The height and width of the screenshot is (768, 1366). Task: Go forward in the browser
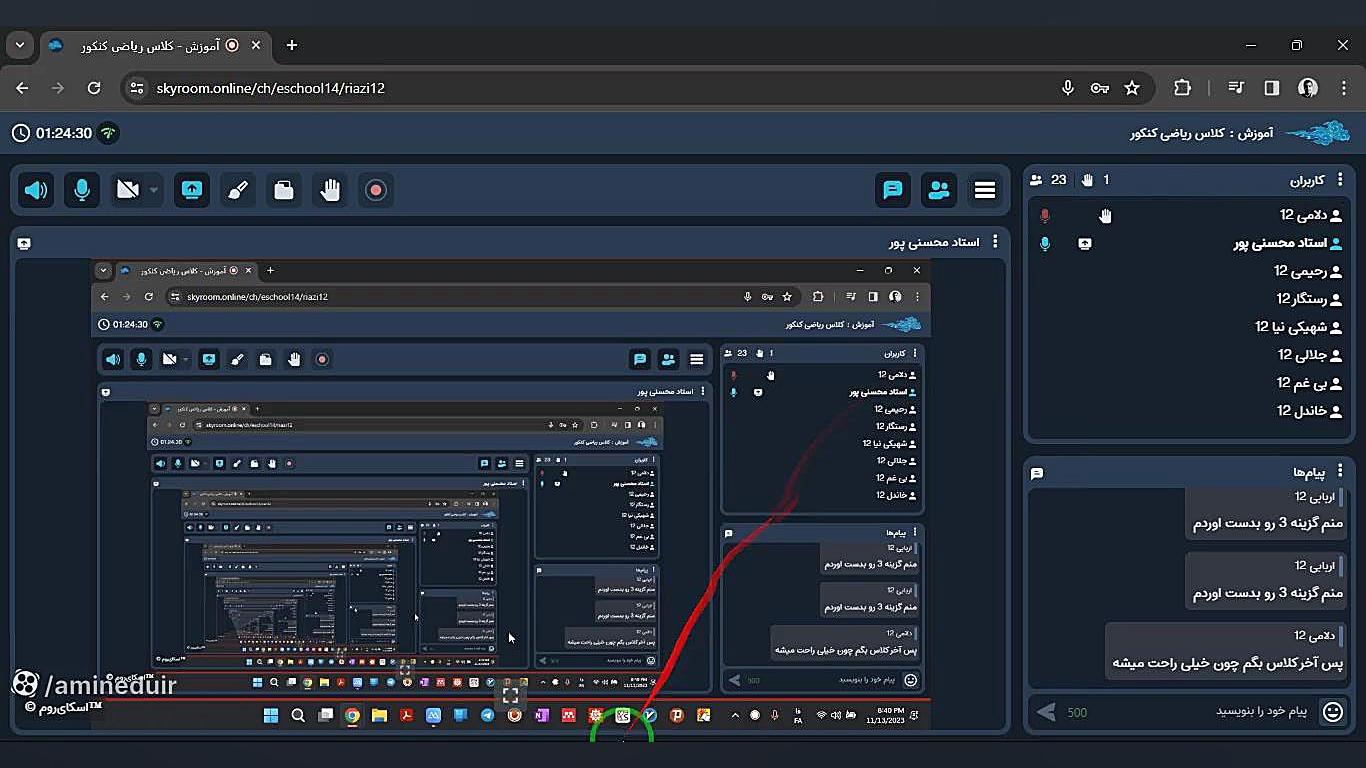click(58, 88)
